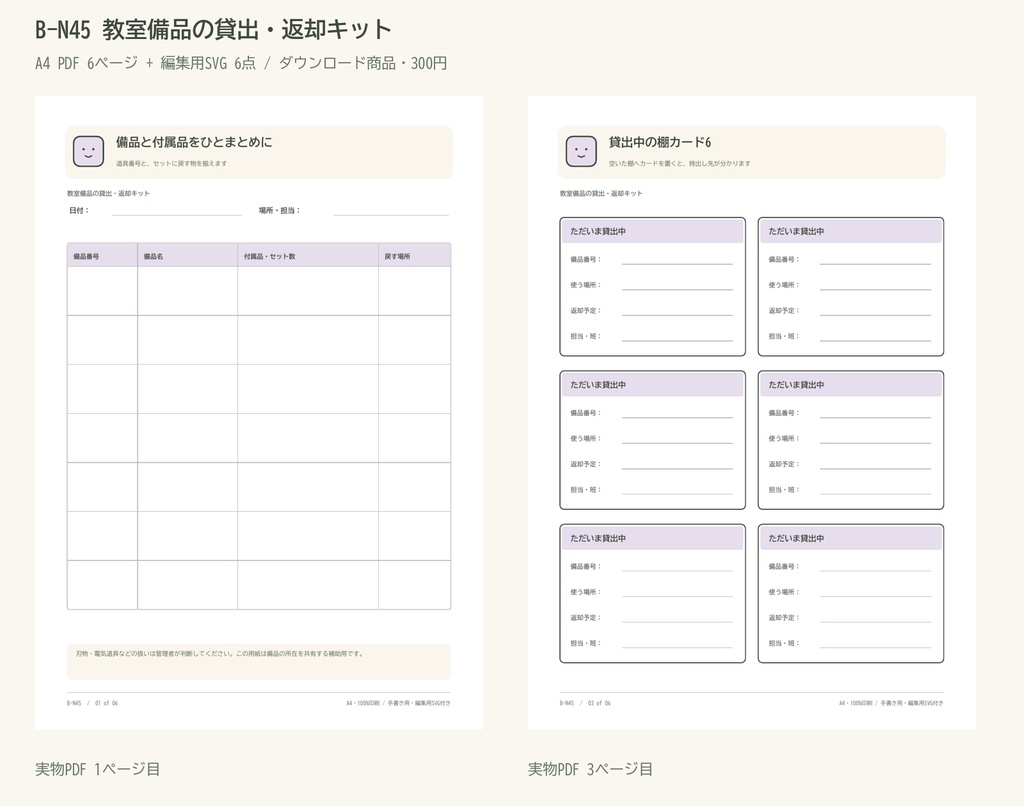Open the page 1 PDF preview thumbnail

[x=259, y=412]
